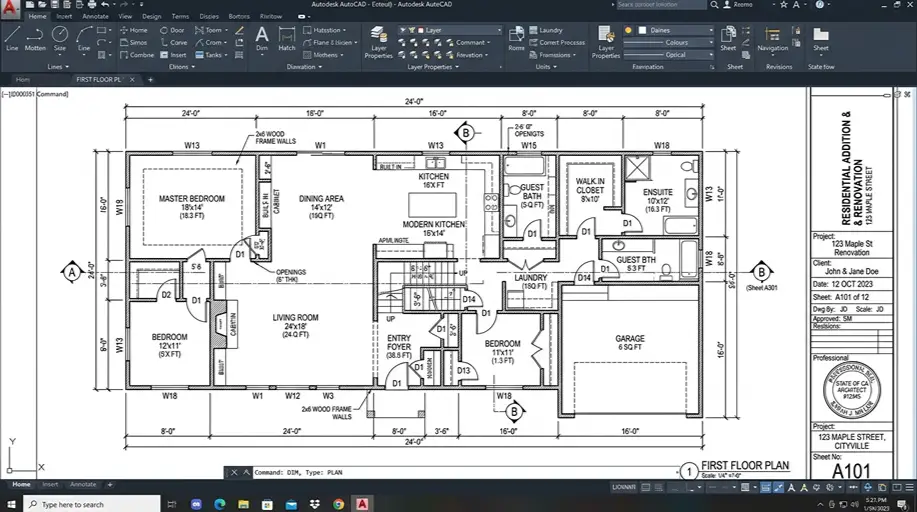The width and height of the screenshot is (917, 512).
Task: Expand the Elinons panel dropdown
Action: 182,67
